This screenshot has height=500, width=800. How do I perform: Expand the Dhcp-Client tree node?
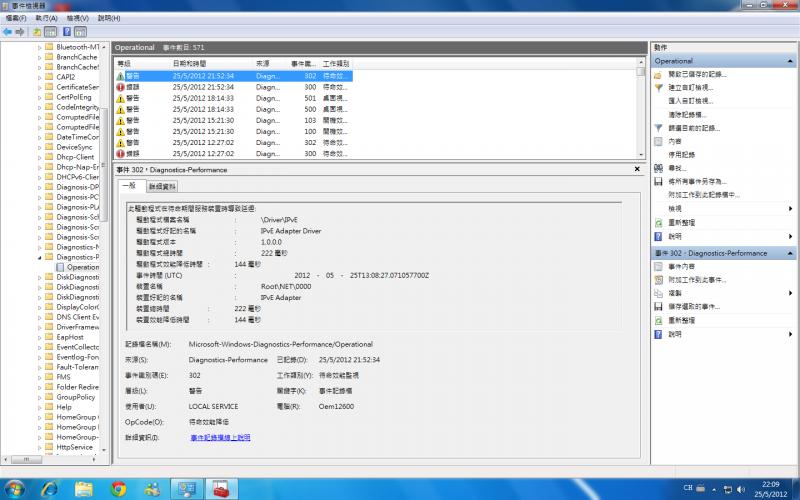coord(41,157)
